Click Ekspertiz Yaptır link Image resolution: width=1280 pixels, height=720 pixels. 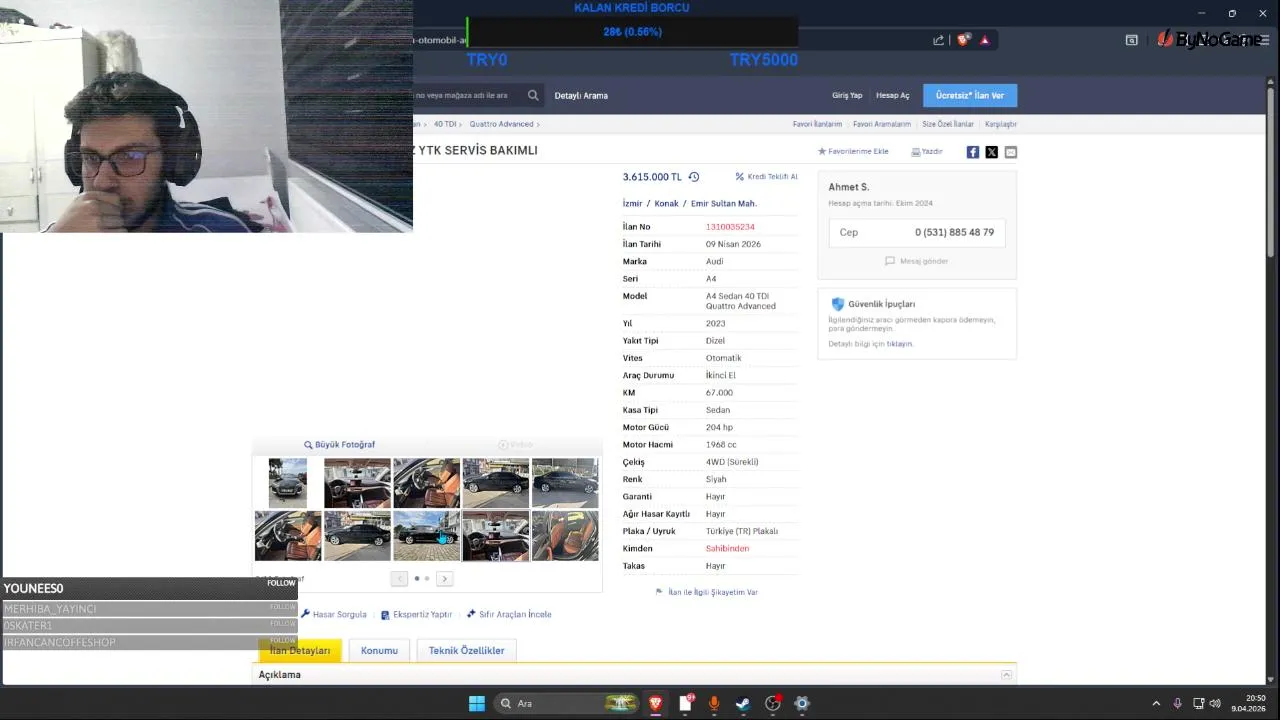point(416,615)
